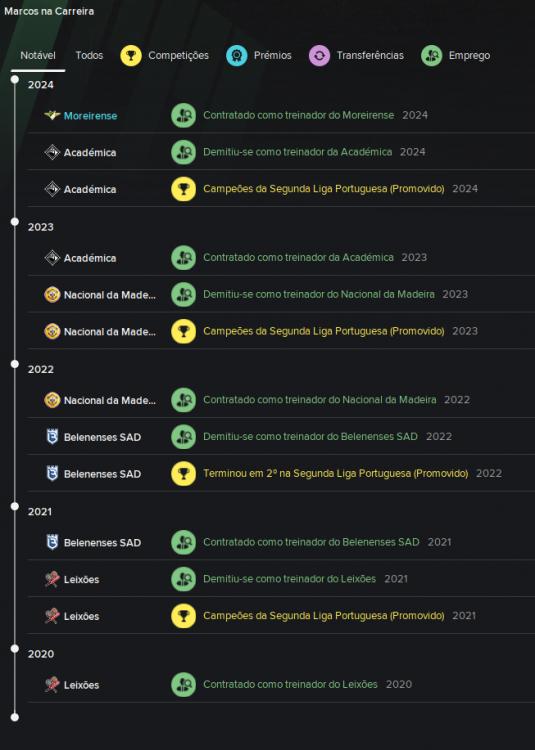The image size is (535, 750).
Task: Click Nacional crest in Contratado 2022 row
Action: pos(52,400)
